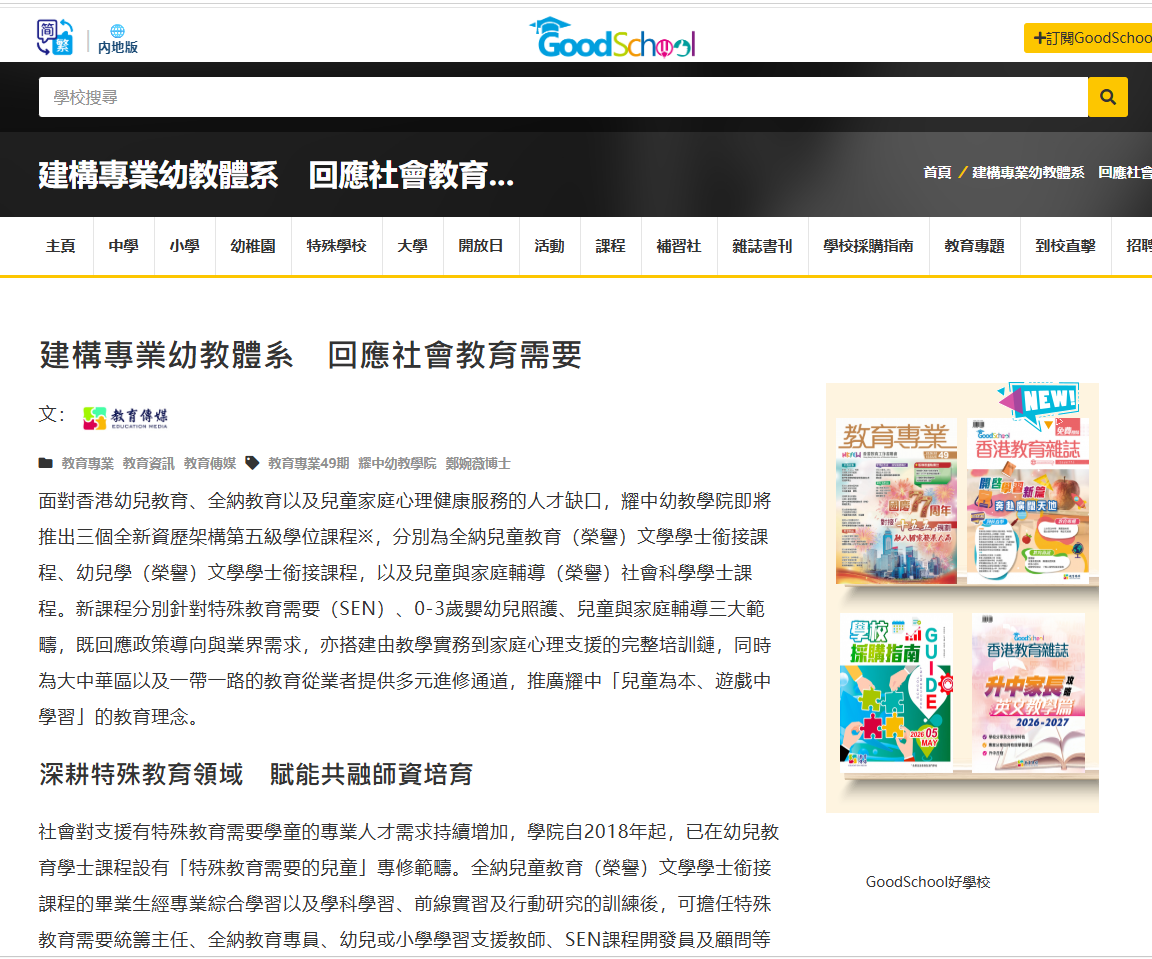
Task: Open the 耀中幼教學院 tag link
Action: tap(397, 463)
